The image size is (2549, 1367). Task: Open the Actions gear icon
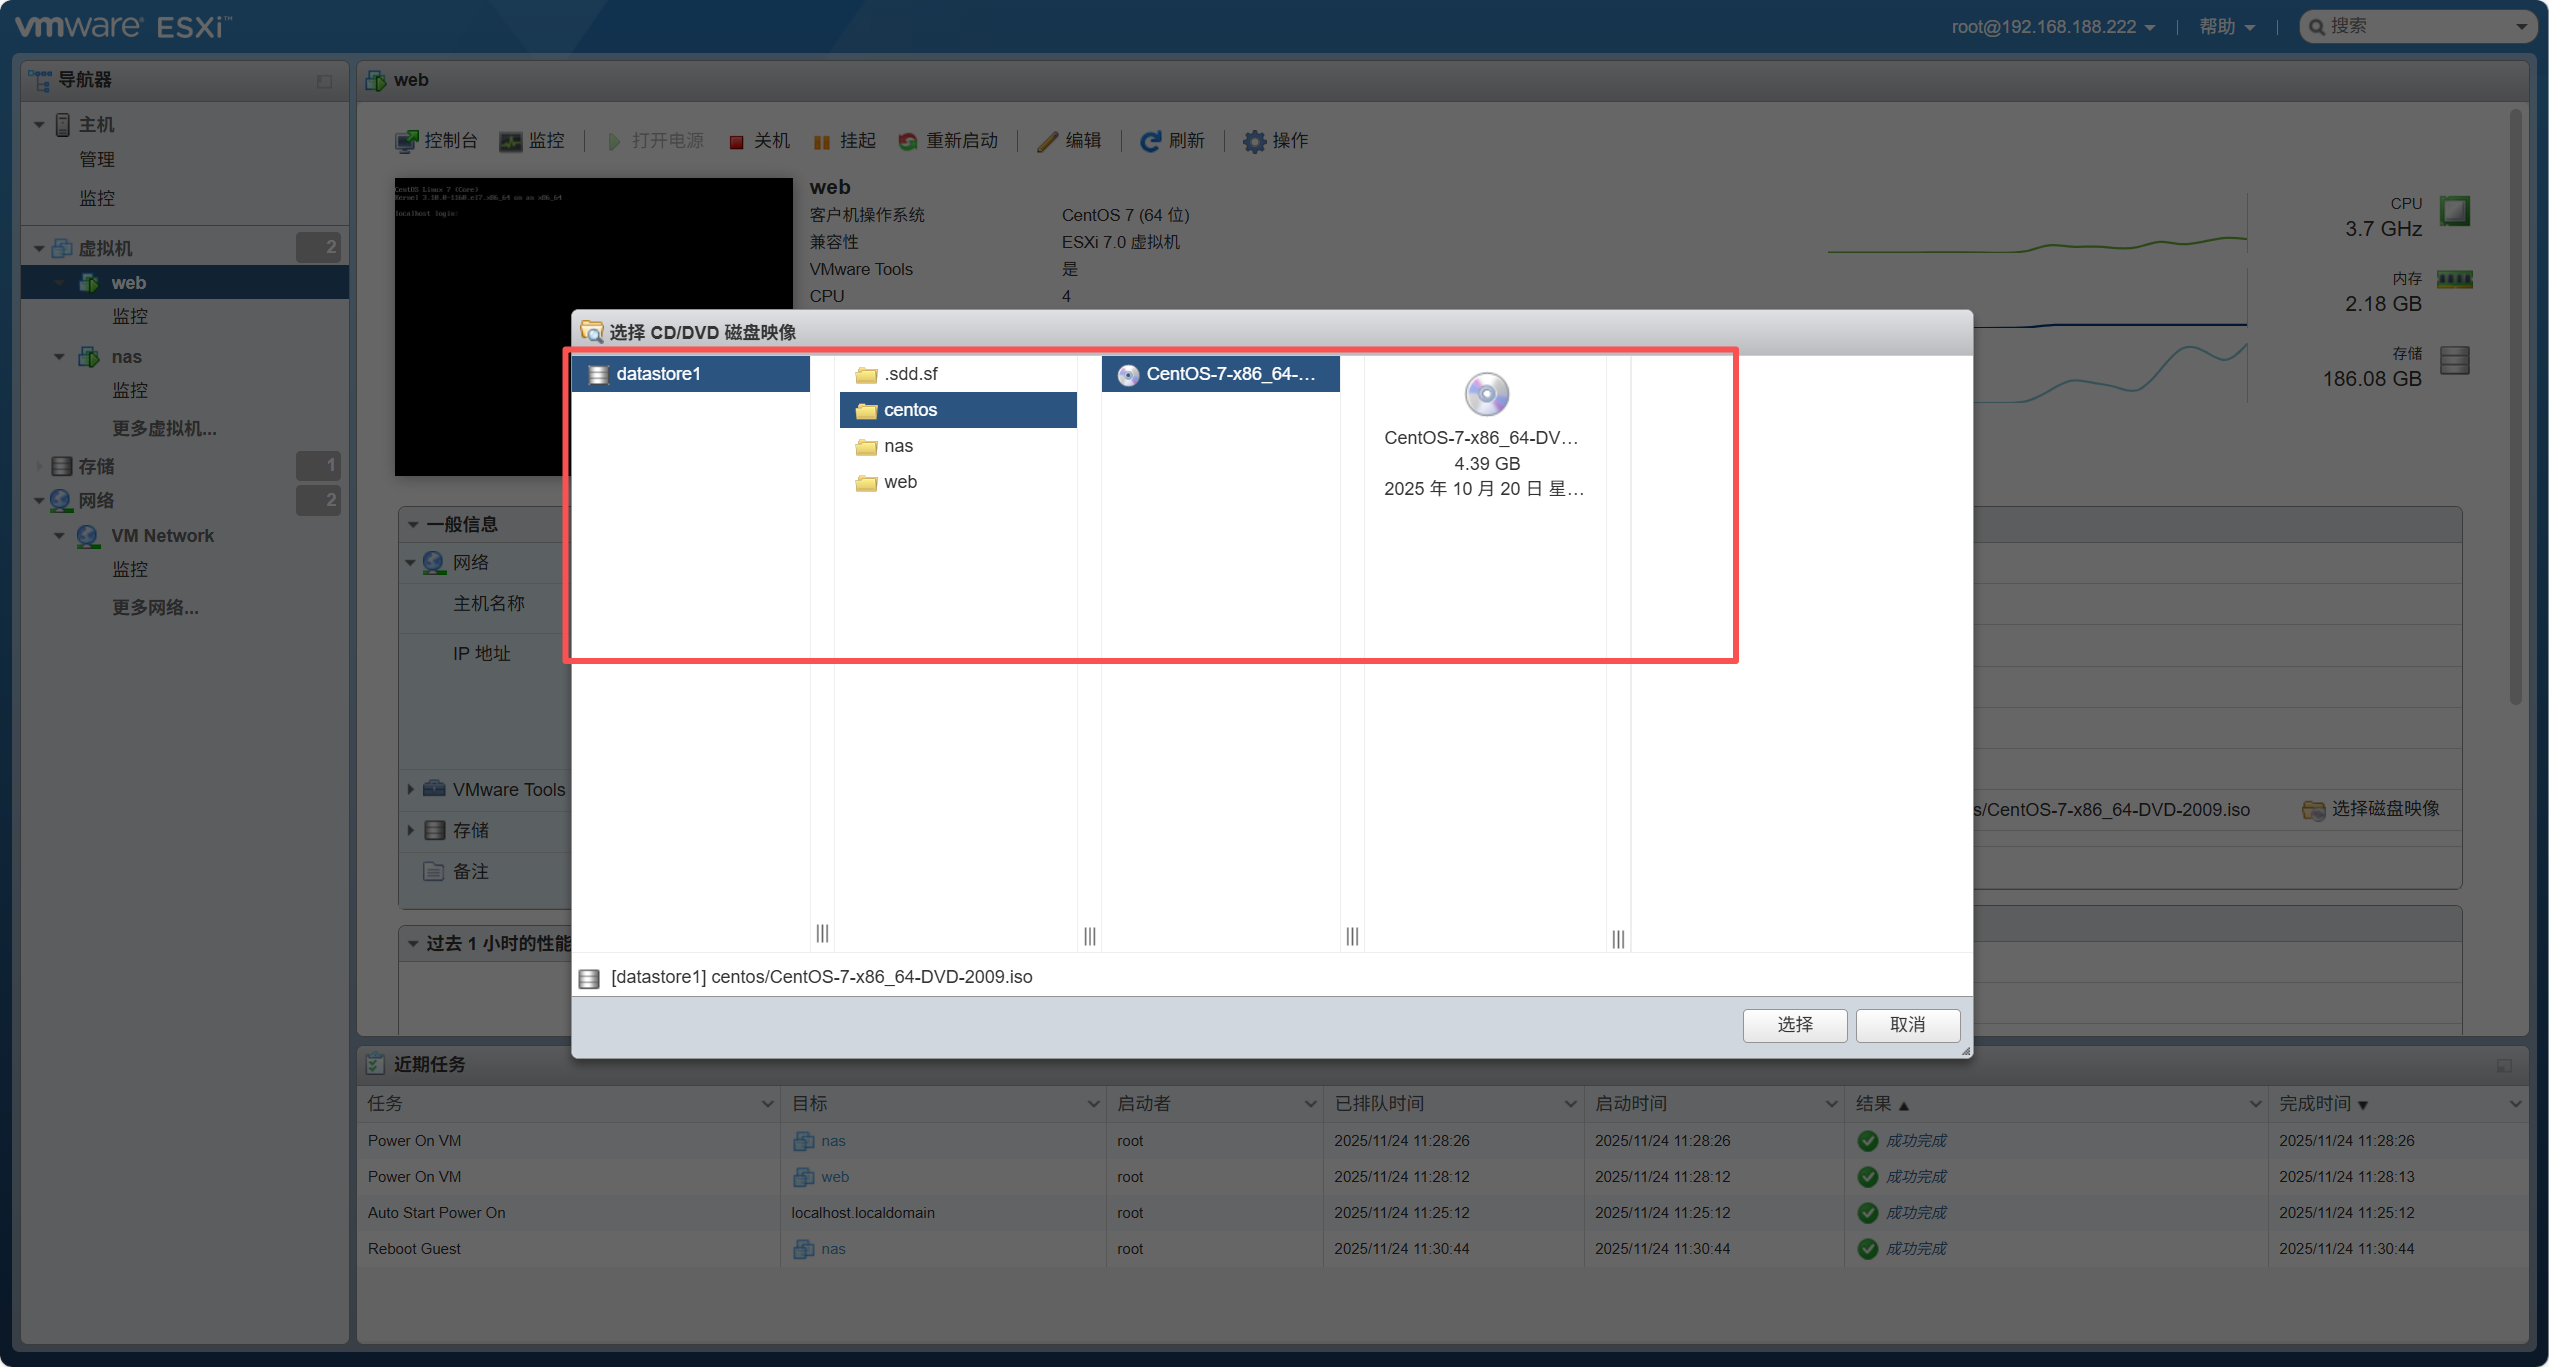pyautogui.click(x=1254, y=142)
